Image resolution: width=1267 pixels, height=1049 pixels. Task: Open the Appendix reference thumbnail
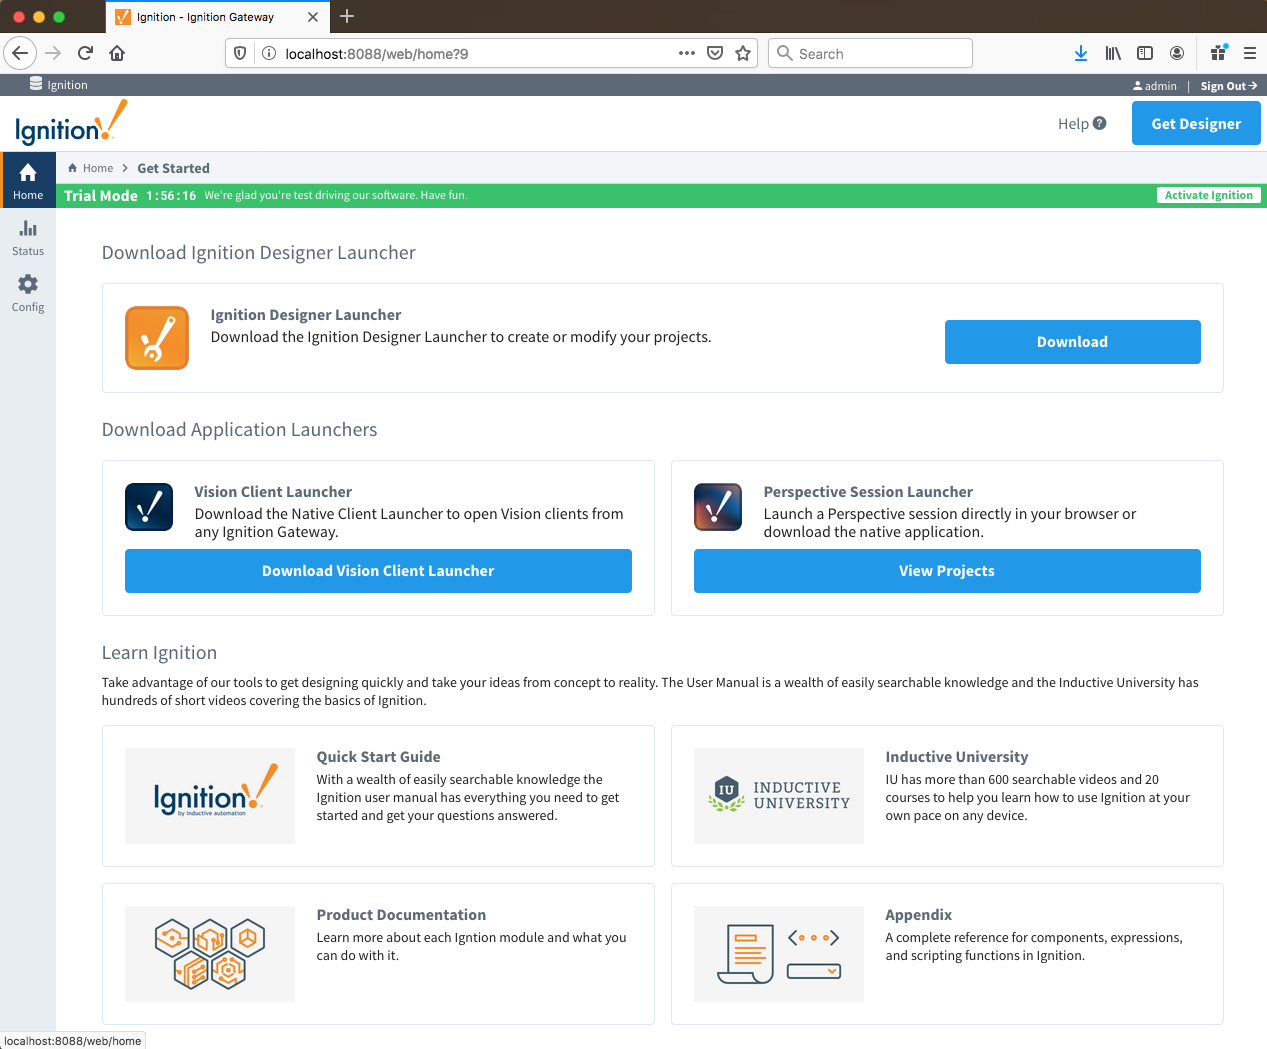(x=779, y=954)
